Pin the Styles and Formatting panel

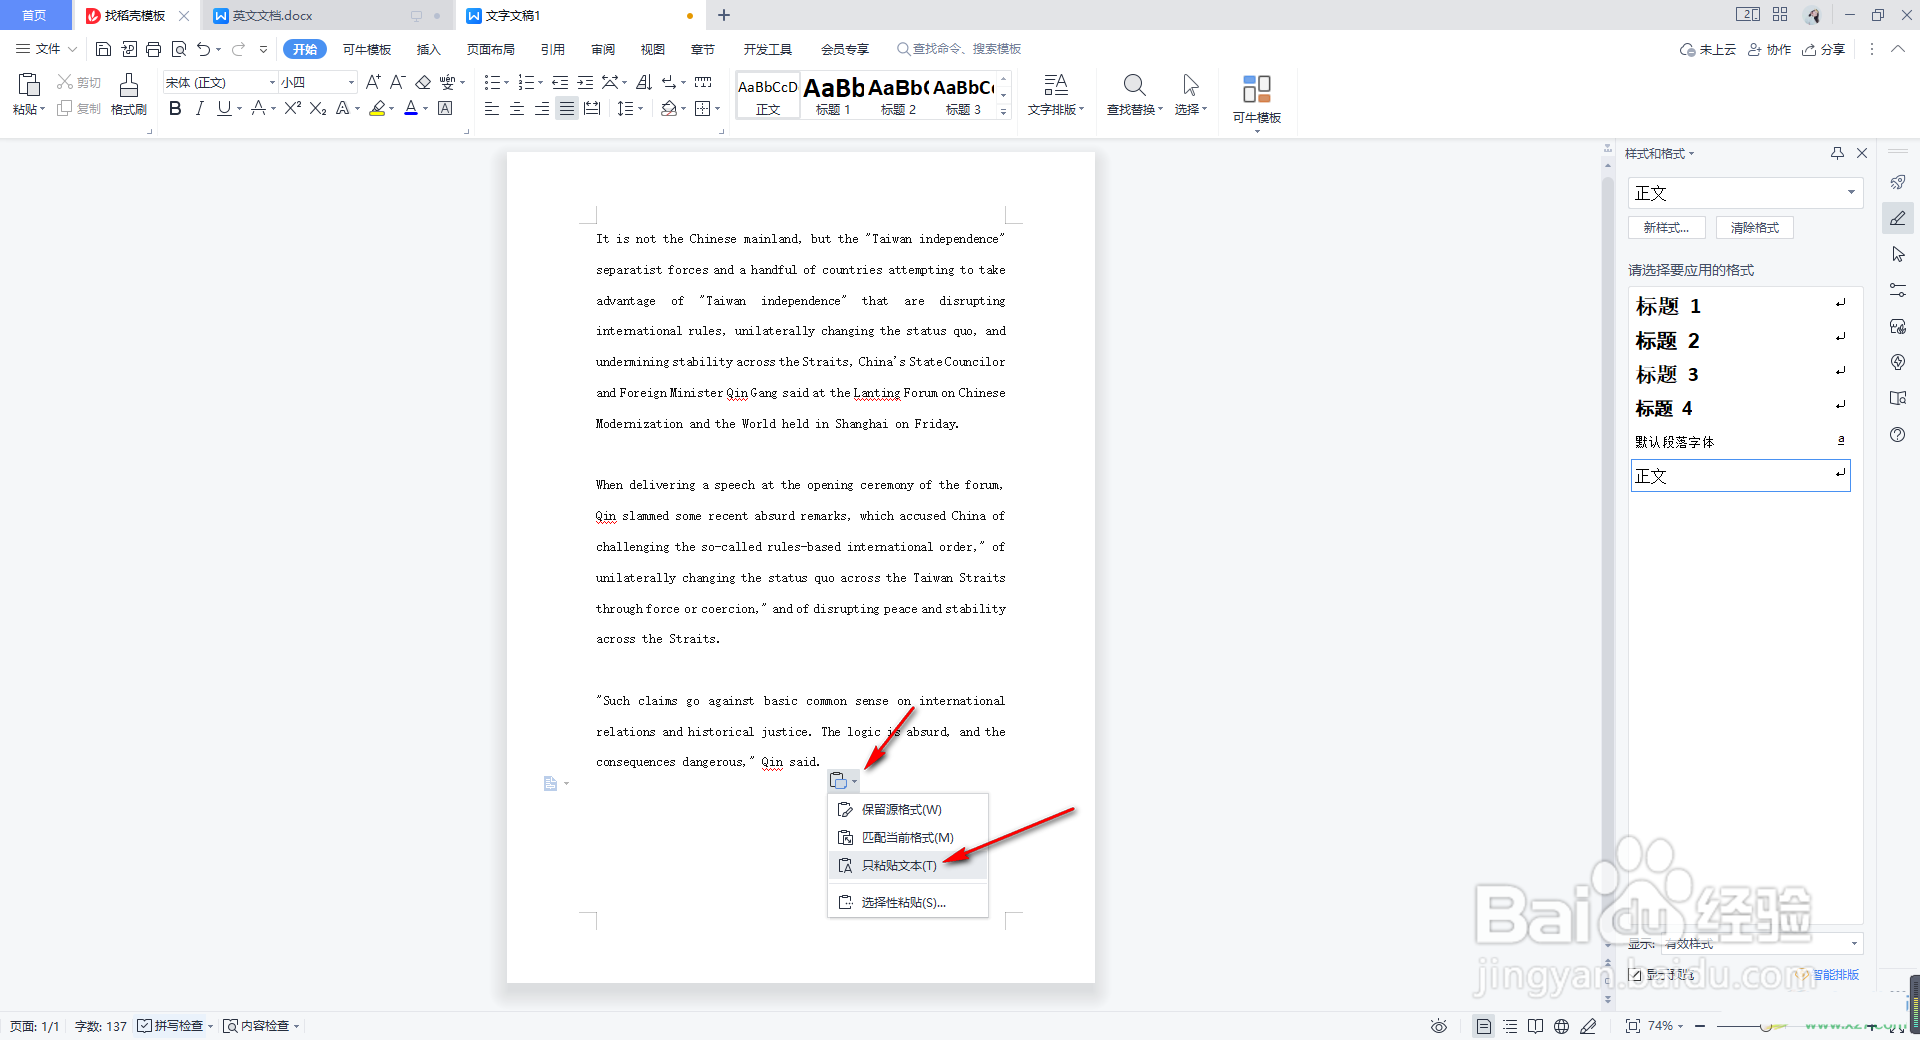(x=1837, y=153)
